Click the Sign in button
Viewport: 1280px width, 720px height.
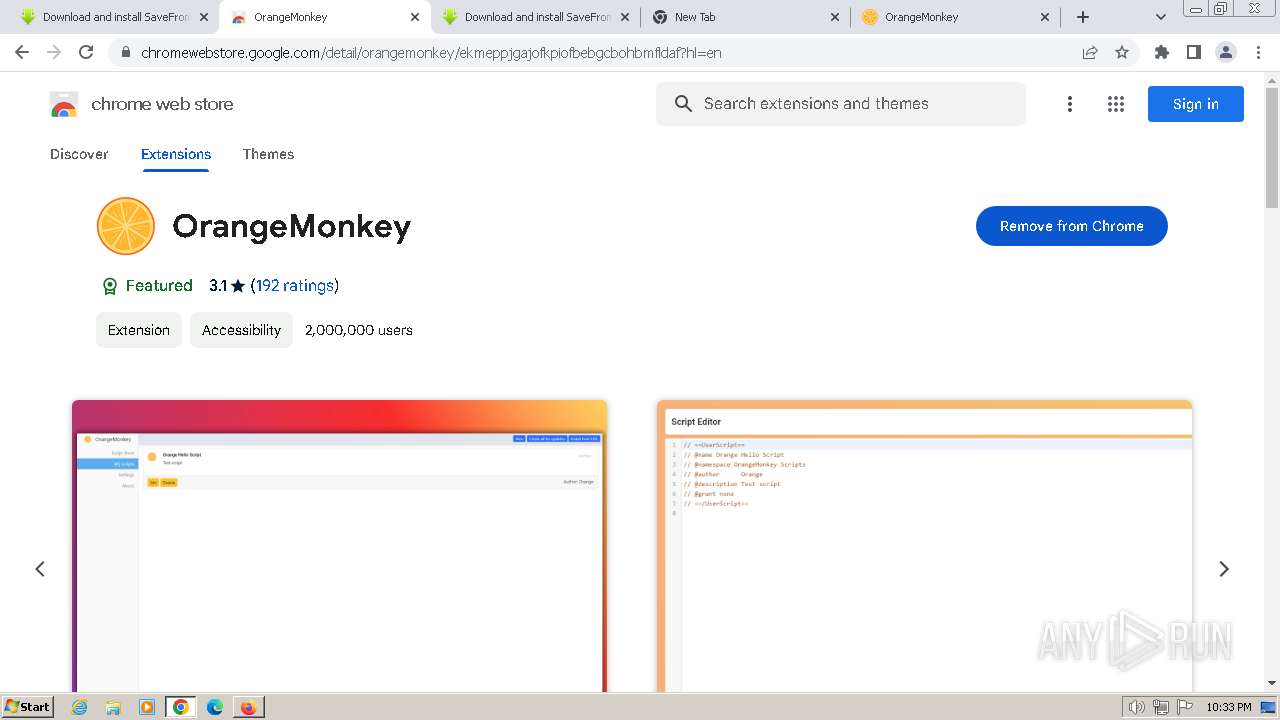coord(1195,104)
